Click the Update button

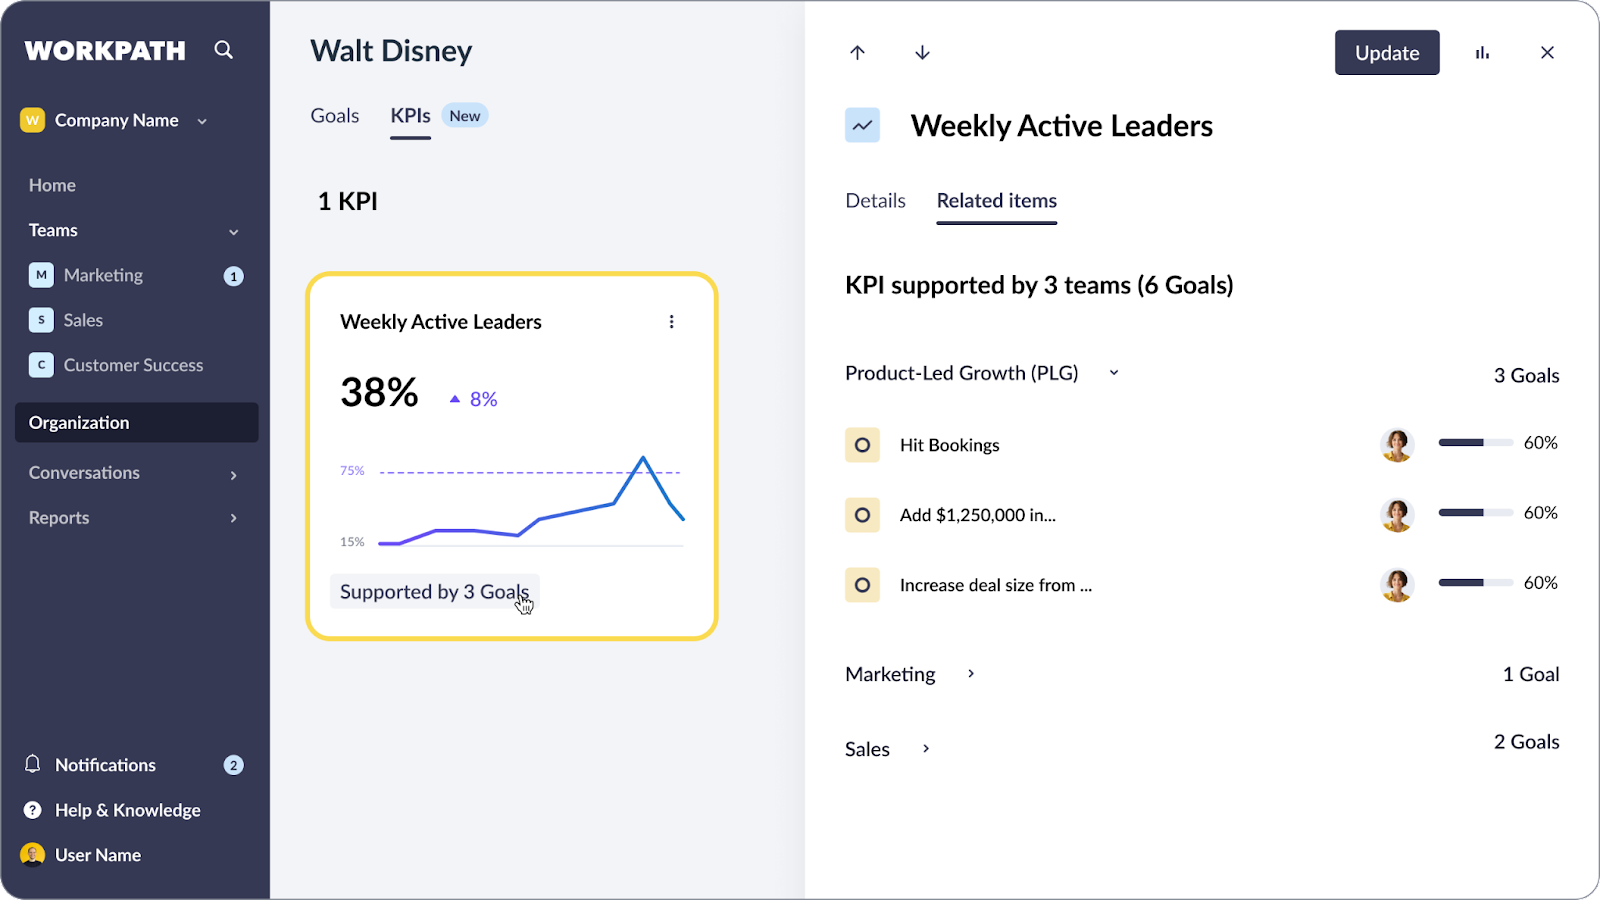point(1386,53)
